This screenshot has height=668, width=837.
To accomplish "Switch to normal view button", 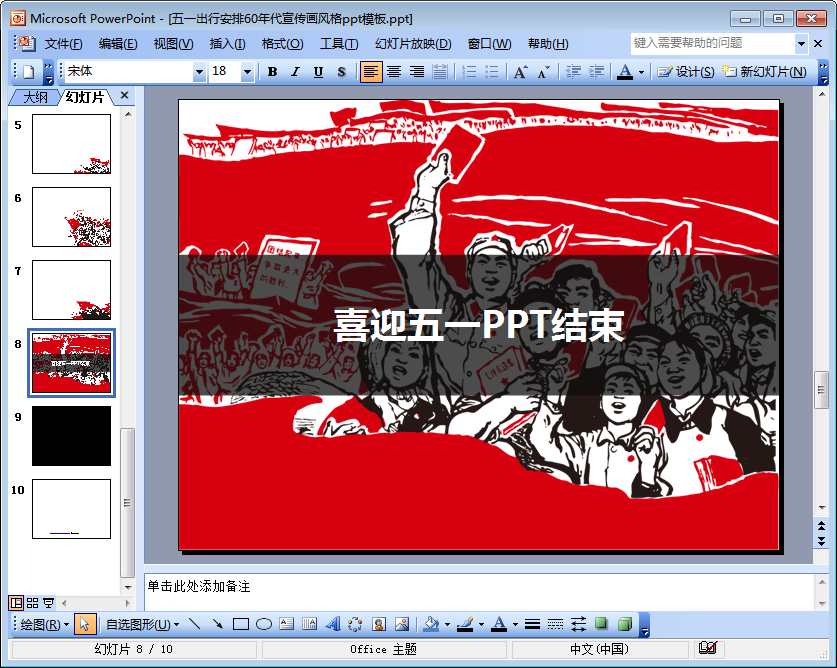I will click(x=17, y=603).
